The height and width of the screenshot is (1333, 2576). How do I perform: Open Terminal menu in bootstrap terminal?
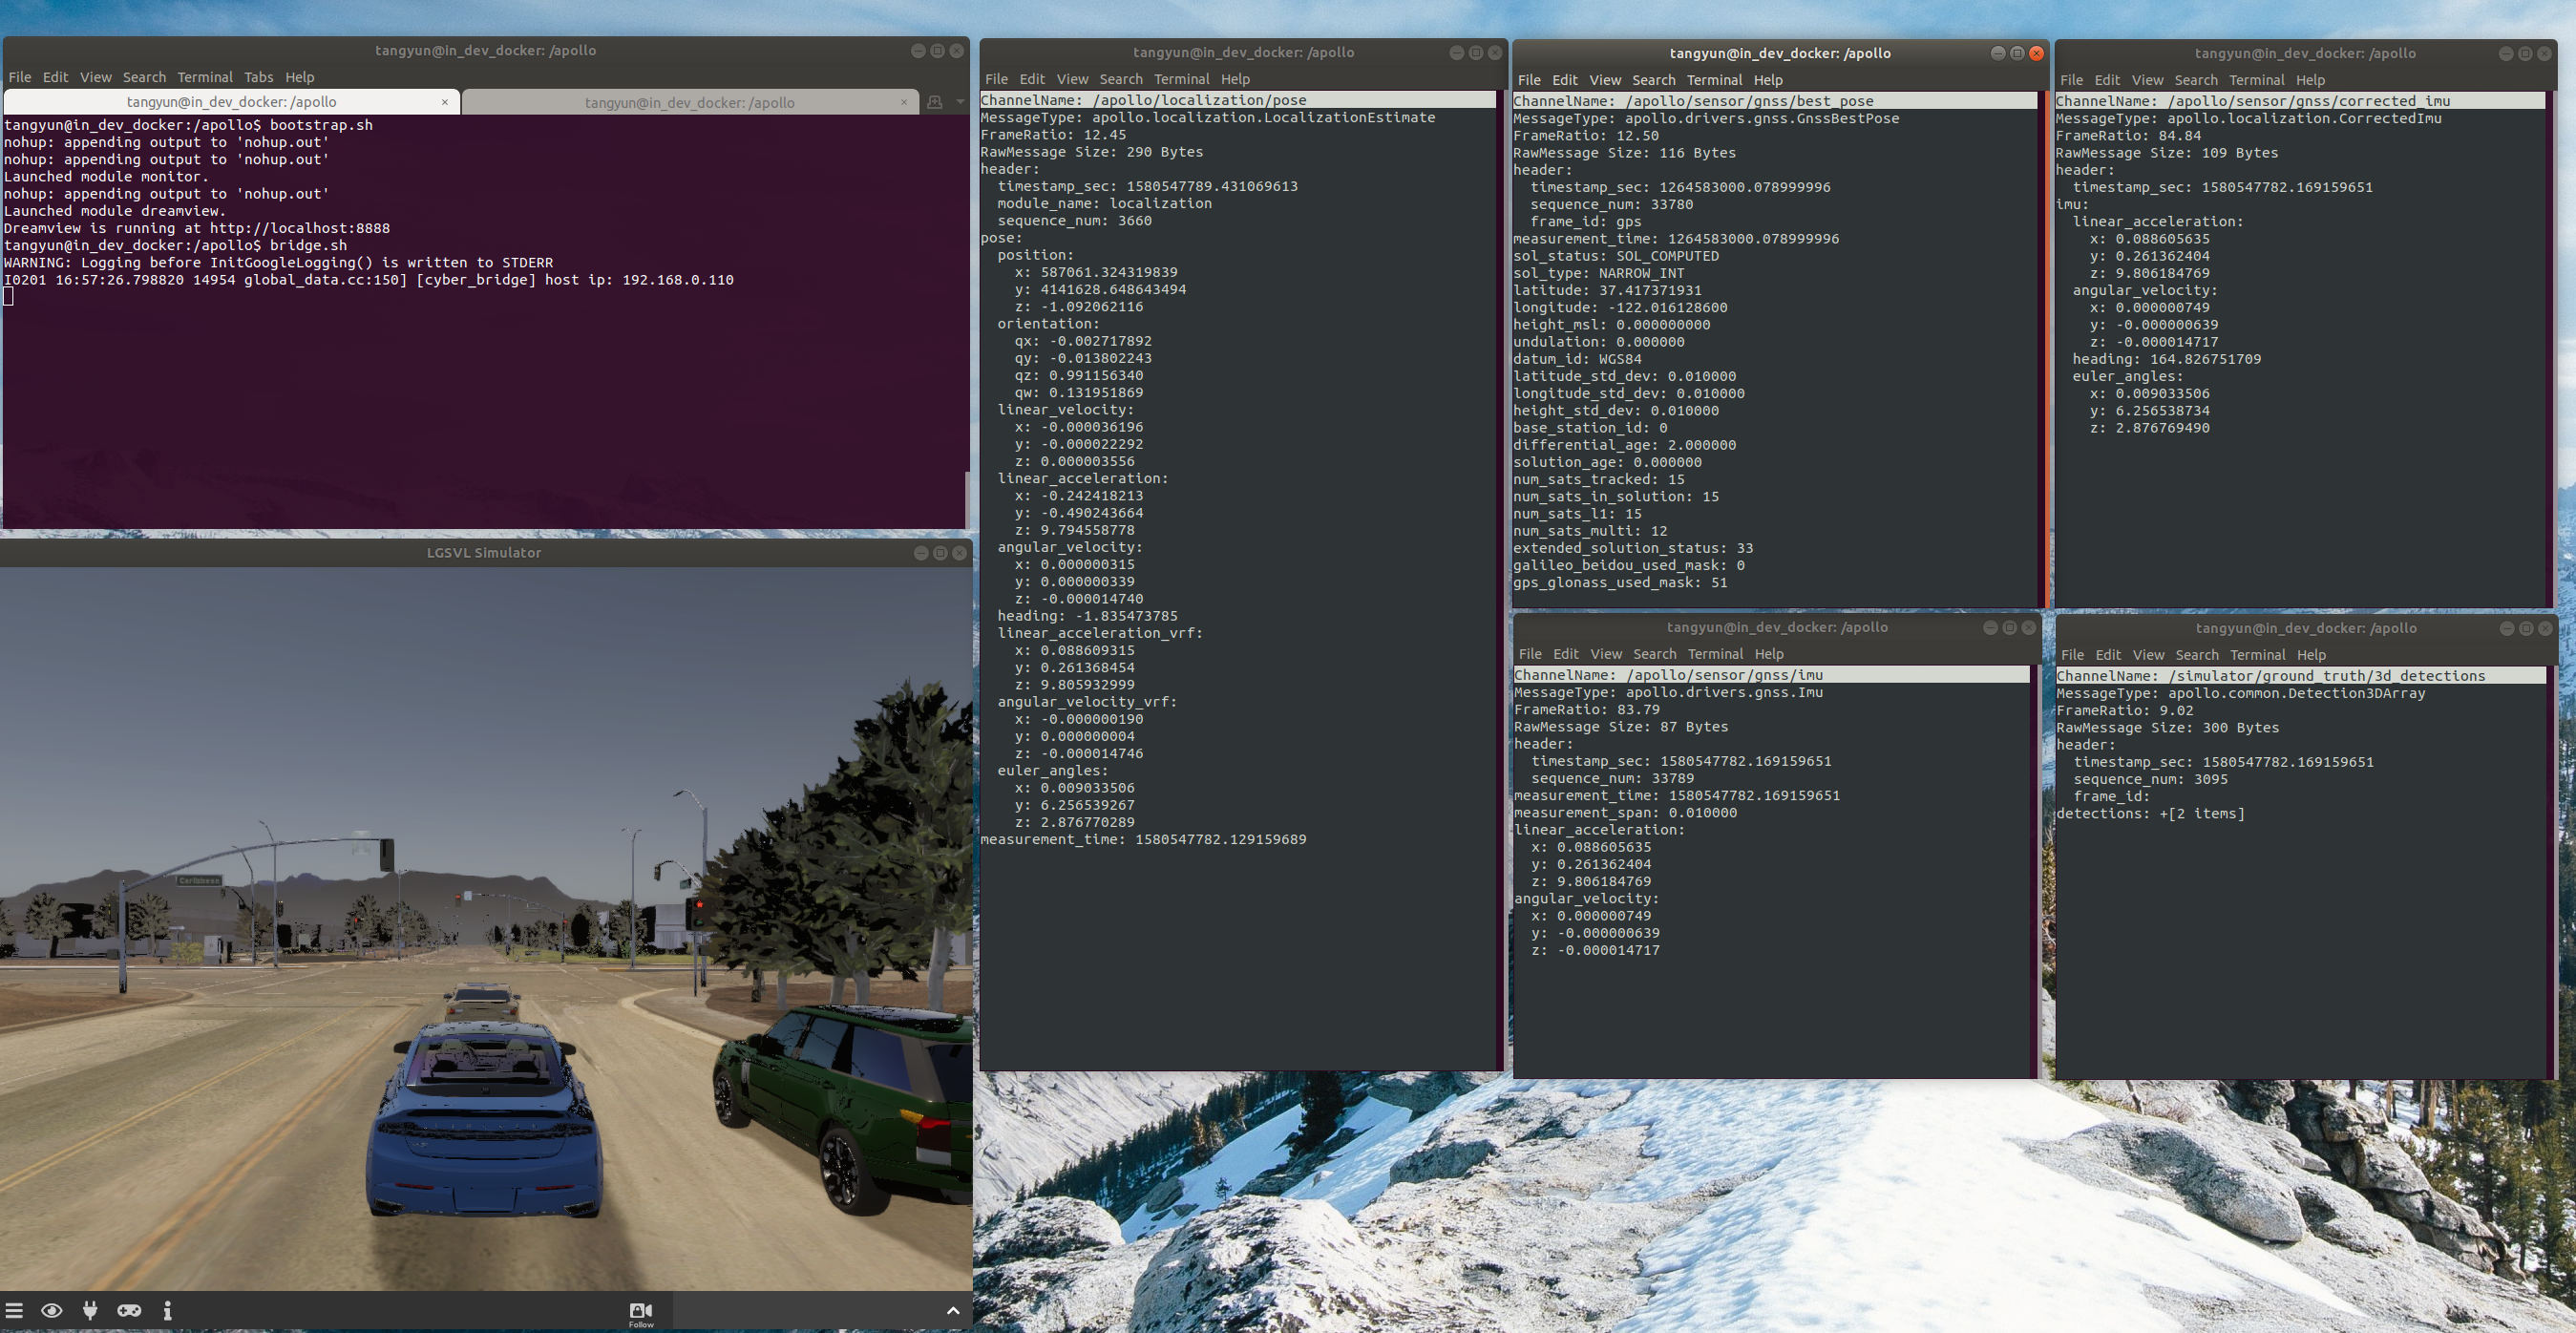(x=205, y=77)
